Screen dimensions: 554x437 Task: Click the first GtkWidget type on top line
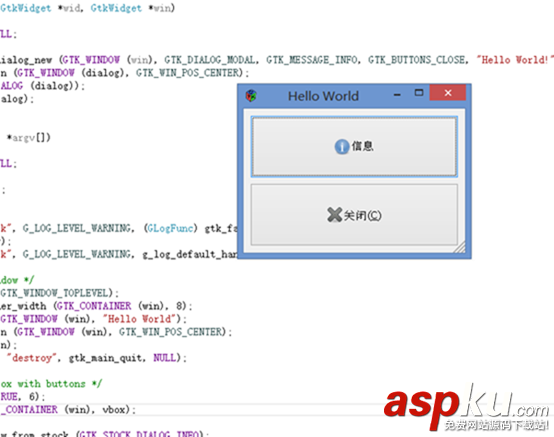25,8
